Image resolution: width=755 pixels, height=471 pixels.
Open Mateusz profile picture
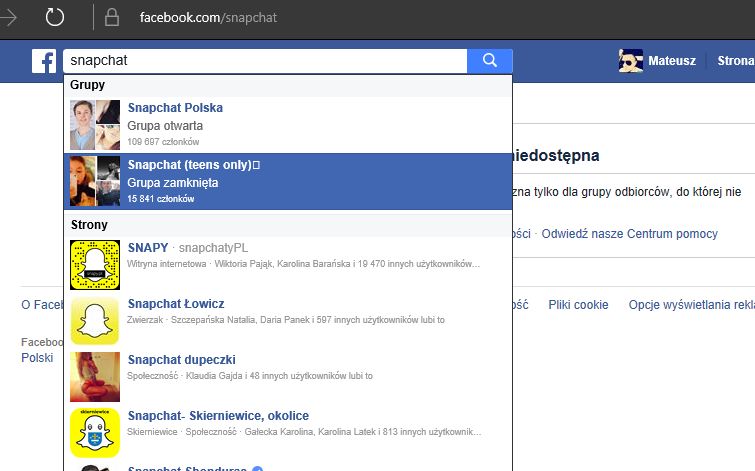[x=631, y=61]
